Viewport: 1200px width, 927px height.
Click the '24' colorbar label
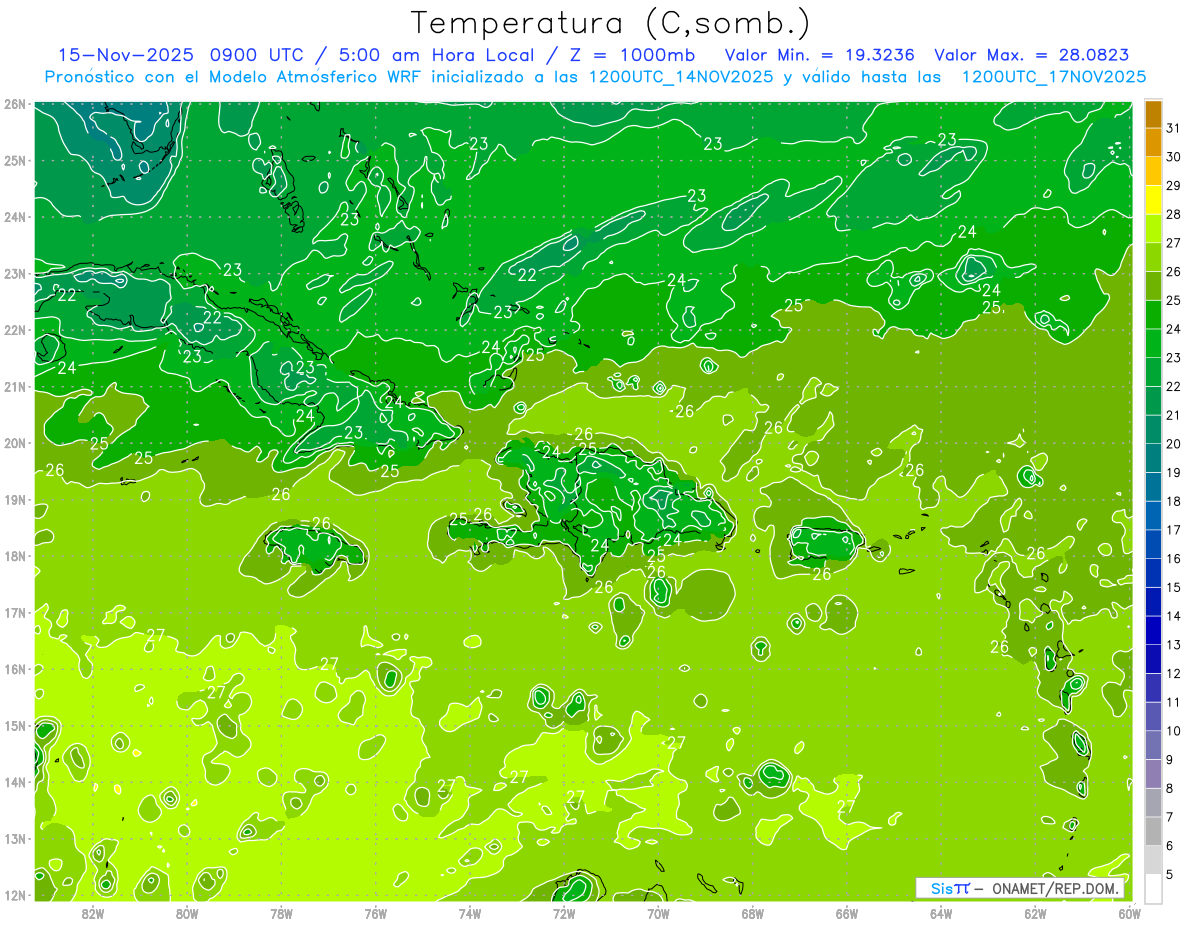[1173, 329]
